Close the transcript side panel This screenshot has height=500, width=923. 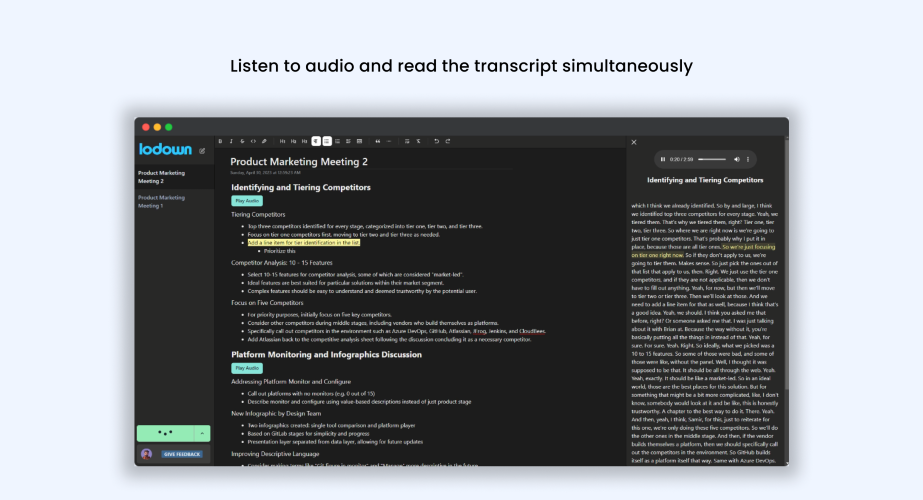634,142
